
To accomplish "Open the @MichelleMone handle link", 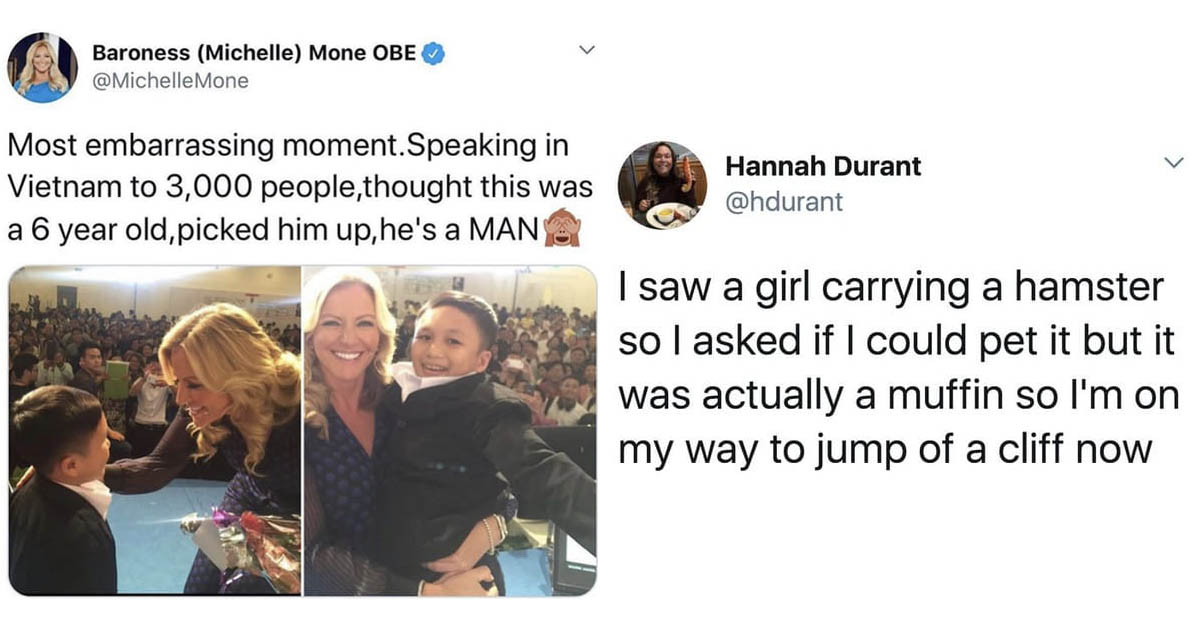I will click(170, 82).
